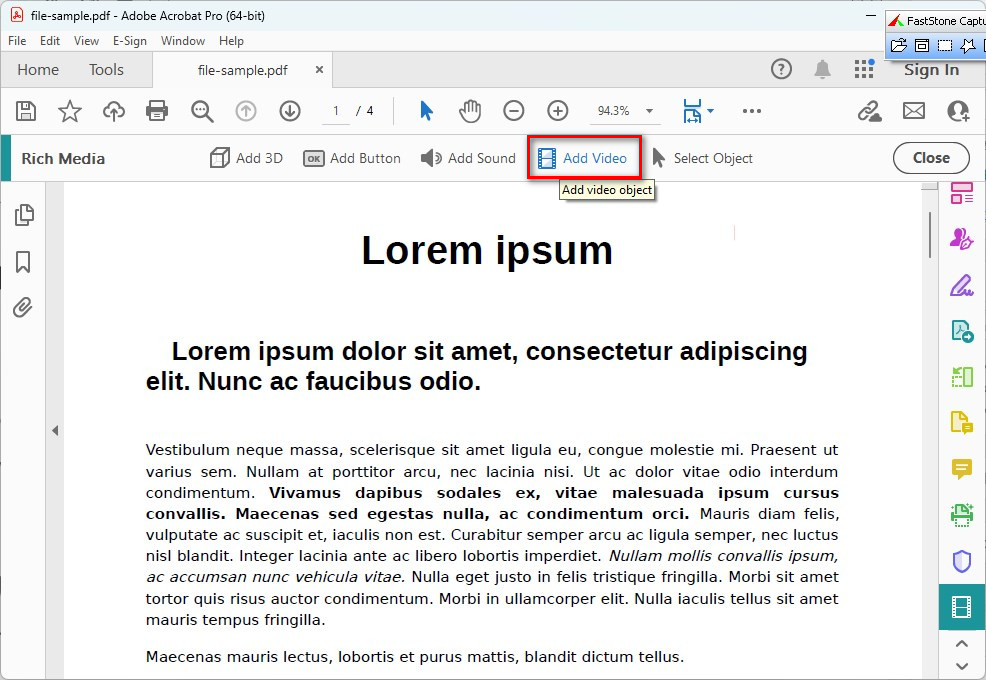Select the Add Sound tool
986x680 pixels.
pyautogui.click(x=467, y=157)
